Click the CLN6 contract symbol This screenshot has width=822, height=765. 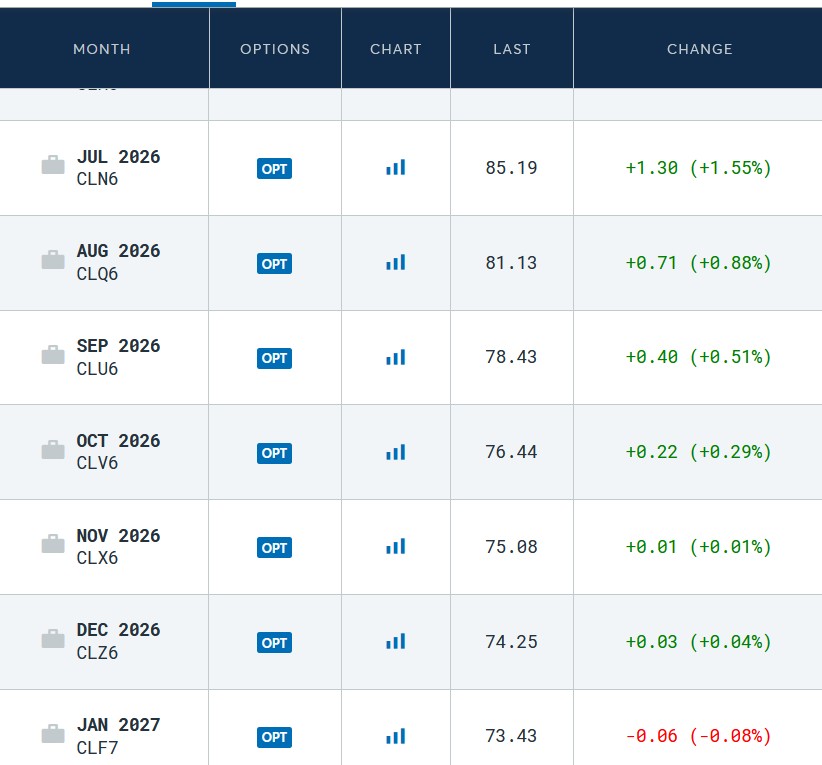coord(98,179)
